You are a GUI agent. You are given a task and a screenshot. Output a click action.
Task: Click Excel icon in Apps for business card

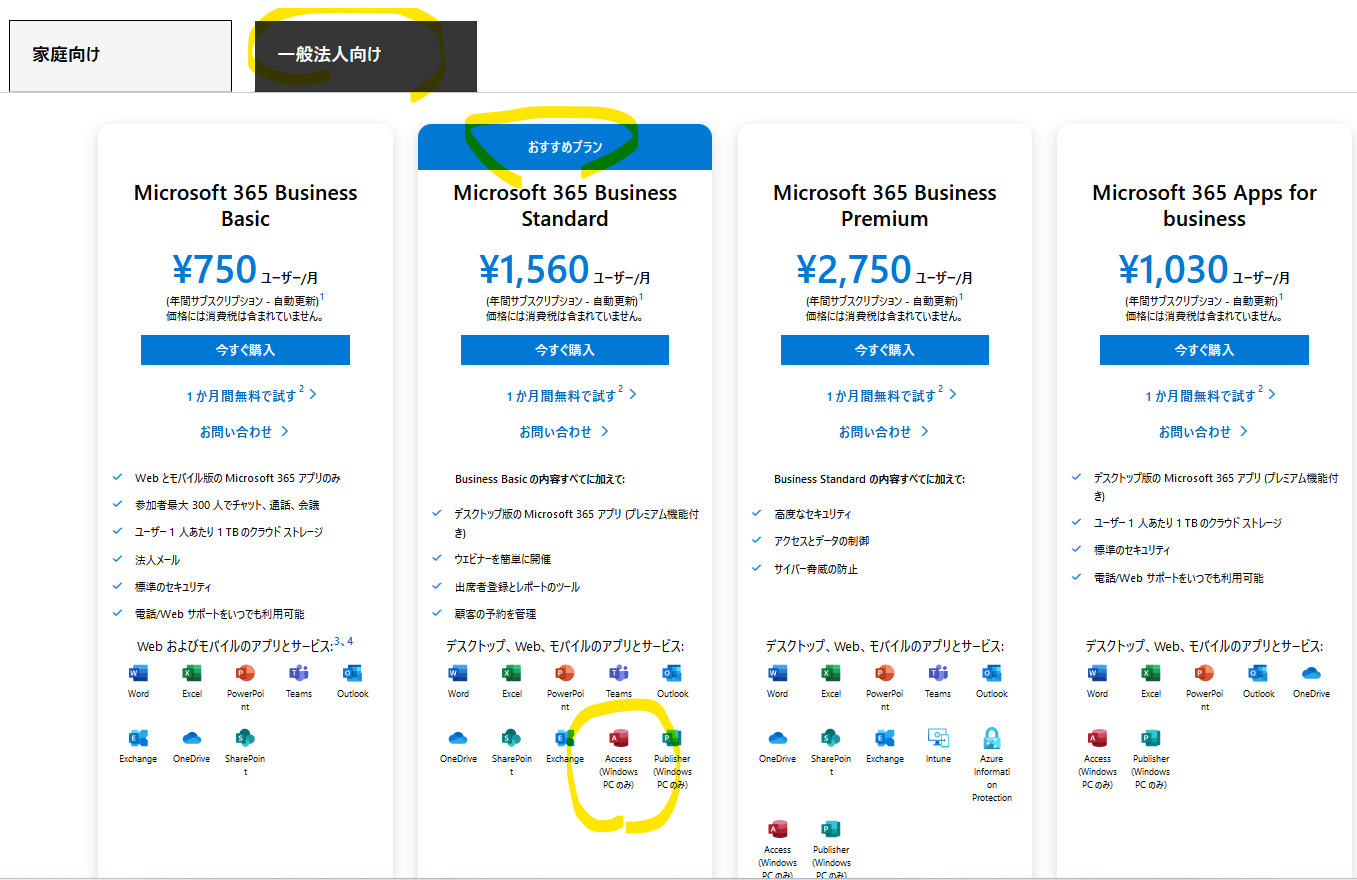pyautogui.click(x=1151, y=673)
